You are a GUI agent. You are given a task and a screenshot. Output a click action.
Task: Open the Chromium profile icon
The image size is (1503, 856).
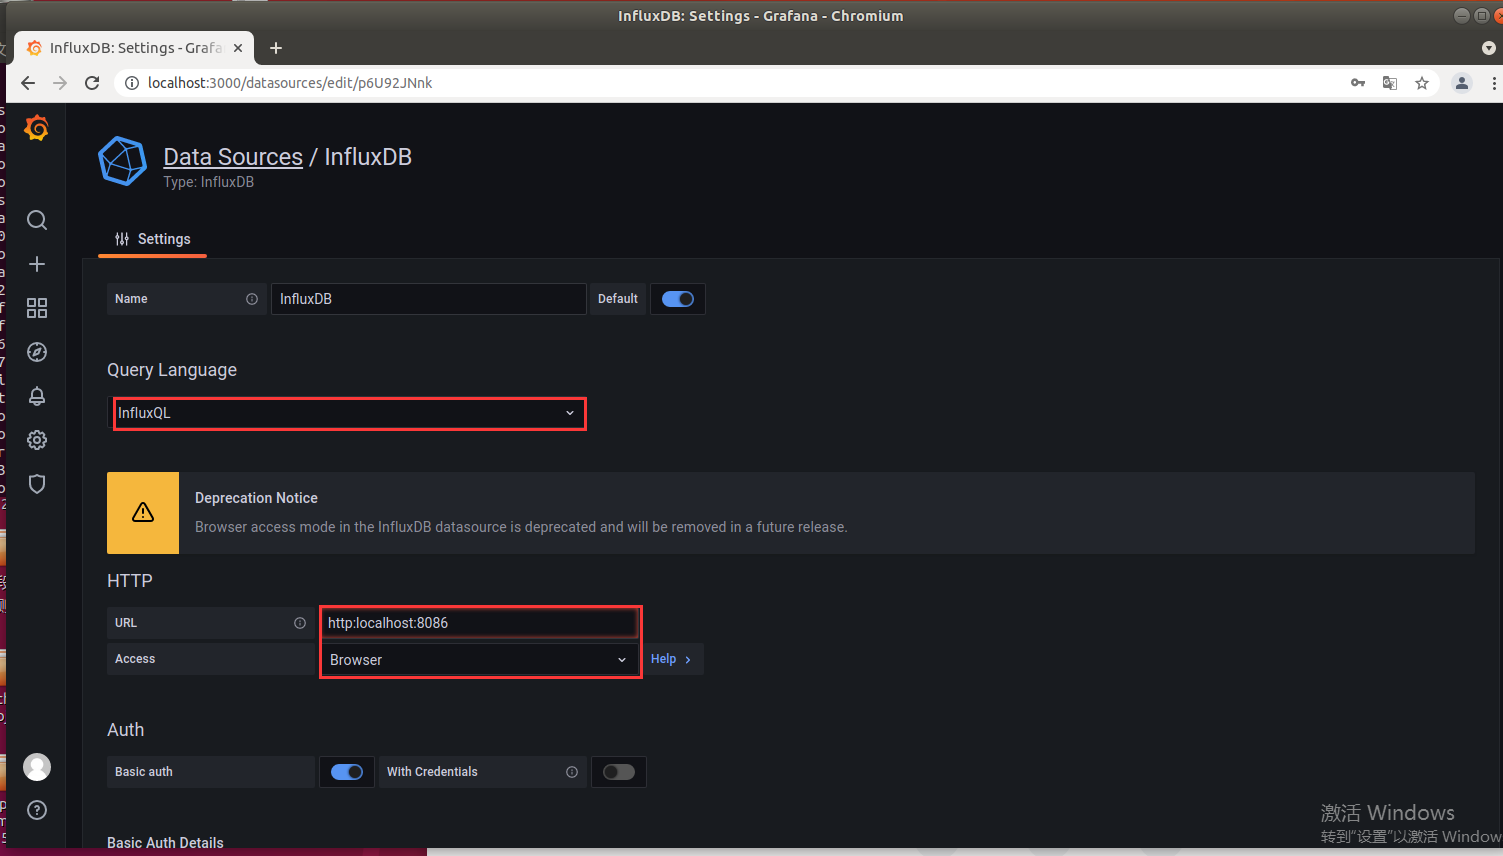1462,83
